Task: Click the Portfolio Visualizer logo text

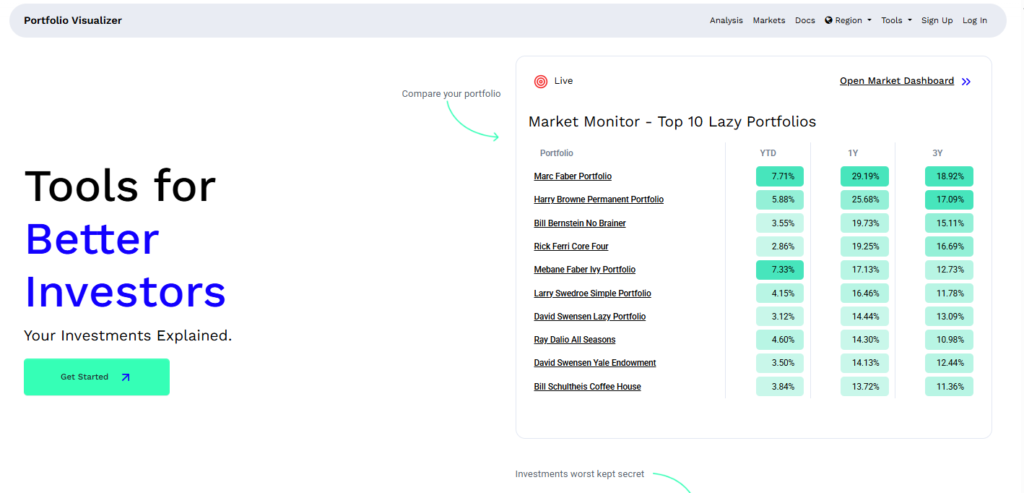Action: tap(73, 20)
